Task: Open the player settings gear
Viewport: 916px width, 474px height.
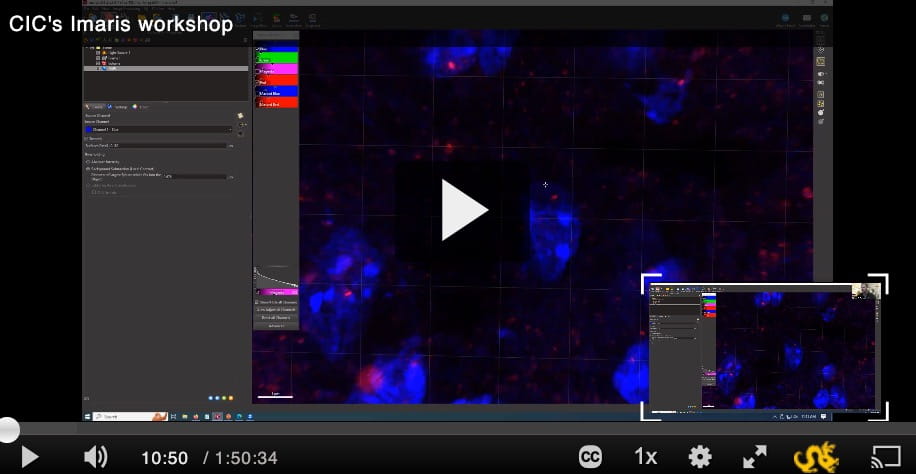Action: (x=700, y=457)
